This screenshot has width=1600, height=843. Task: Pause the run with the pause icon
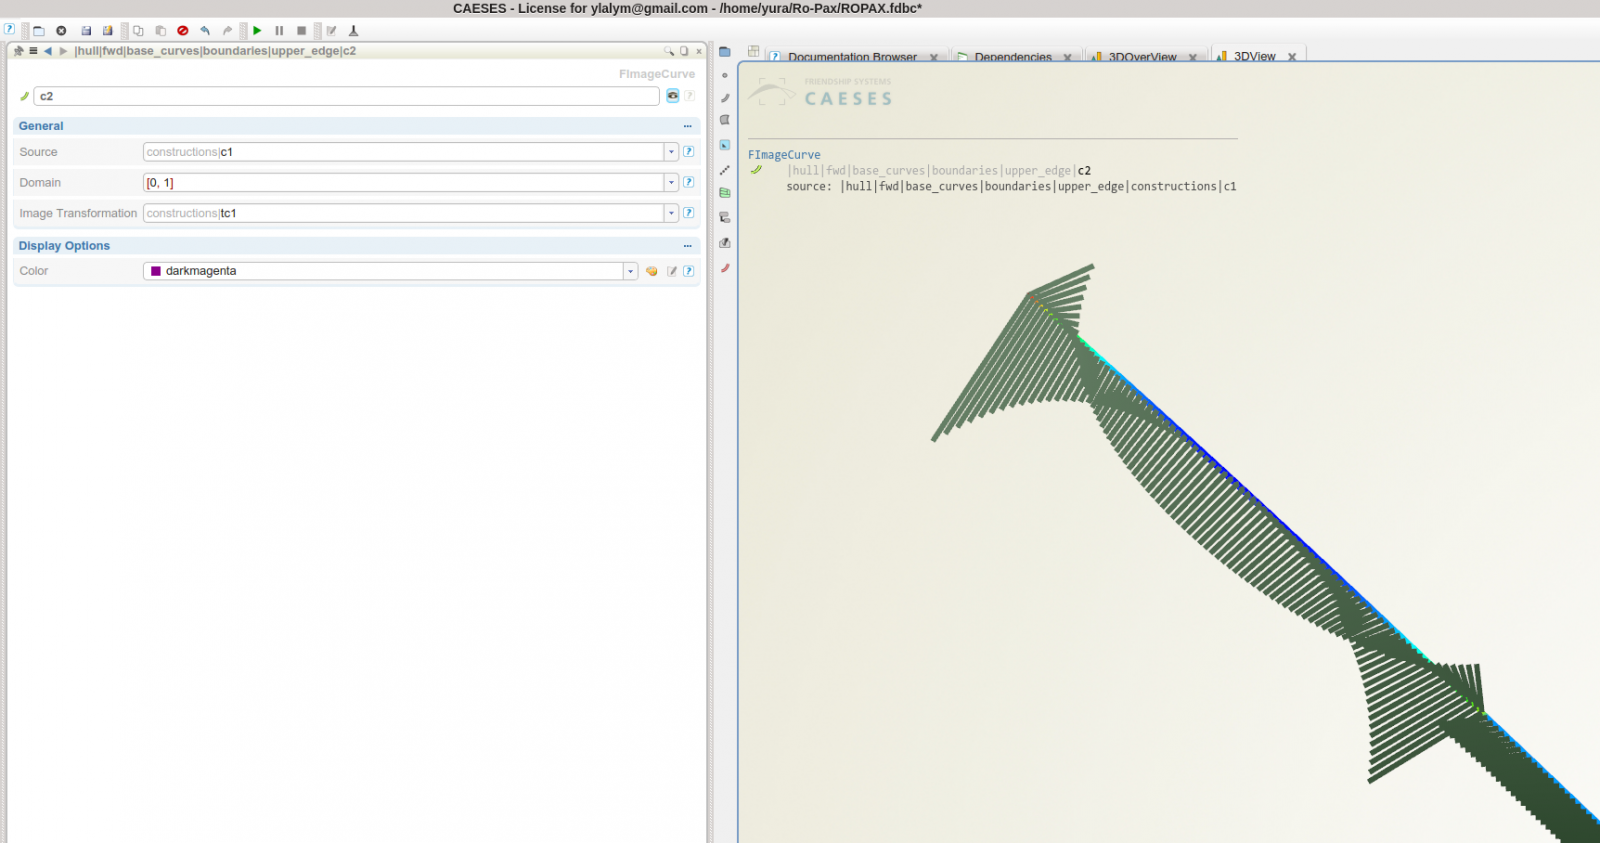tap(279, 31)
